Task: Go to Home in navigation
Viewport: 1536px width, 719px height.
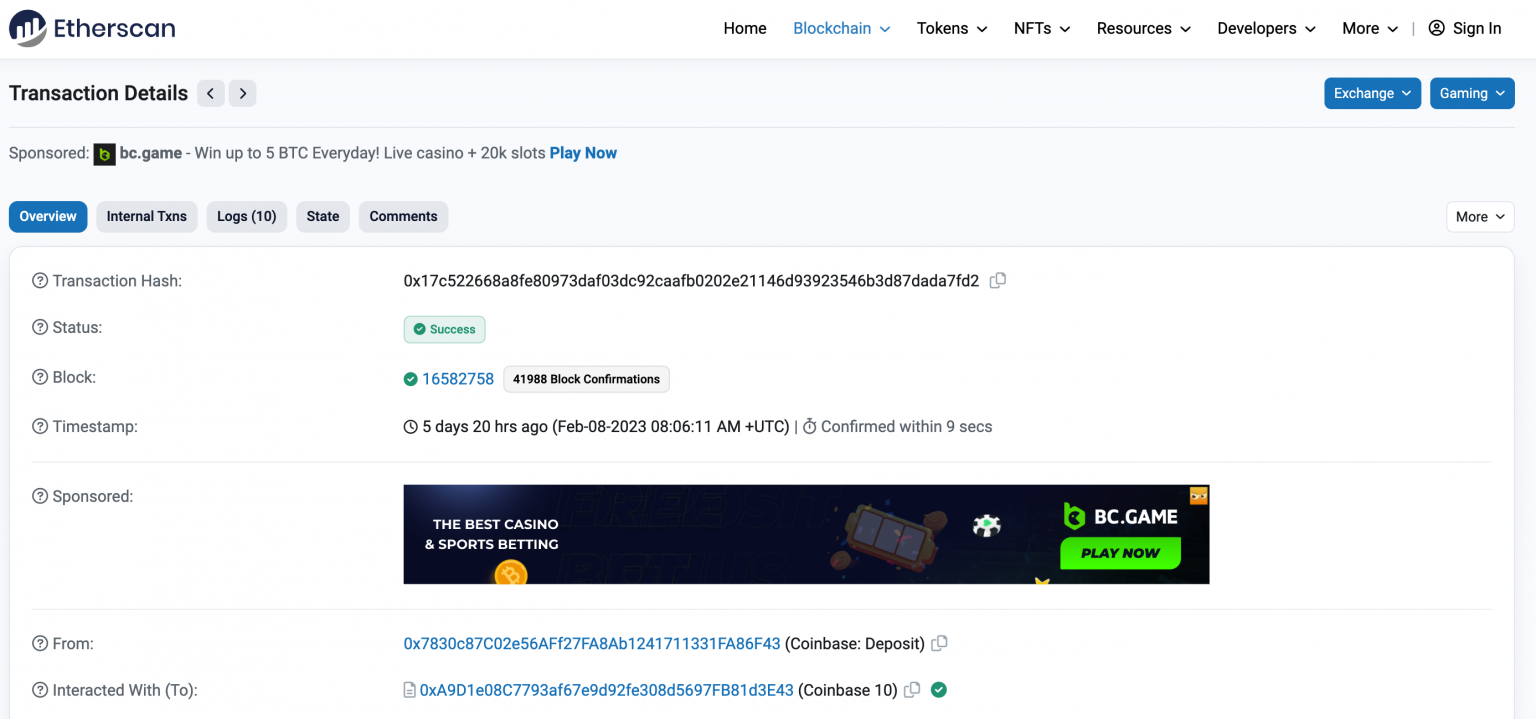Action: pyautogui.click(x=745, y=28)
